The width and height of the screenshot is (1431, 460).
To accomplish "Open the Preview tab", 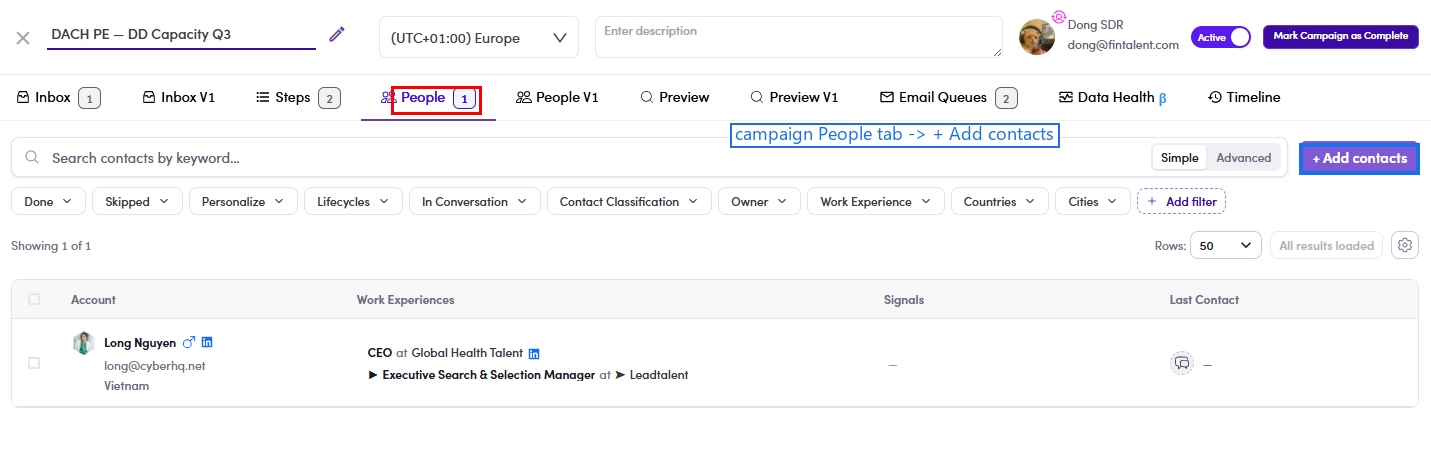I will tap(675, 98).
